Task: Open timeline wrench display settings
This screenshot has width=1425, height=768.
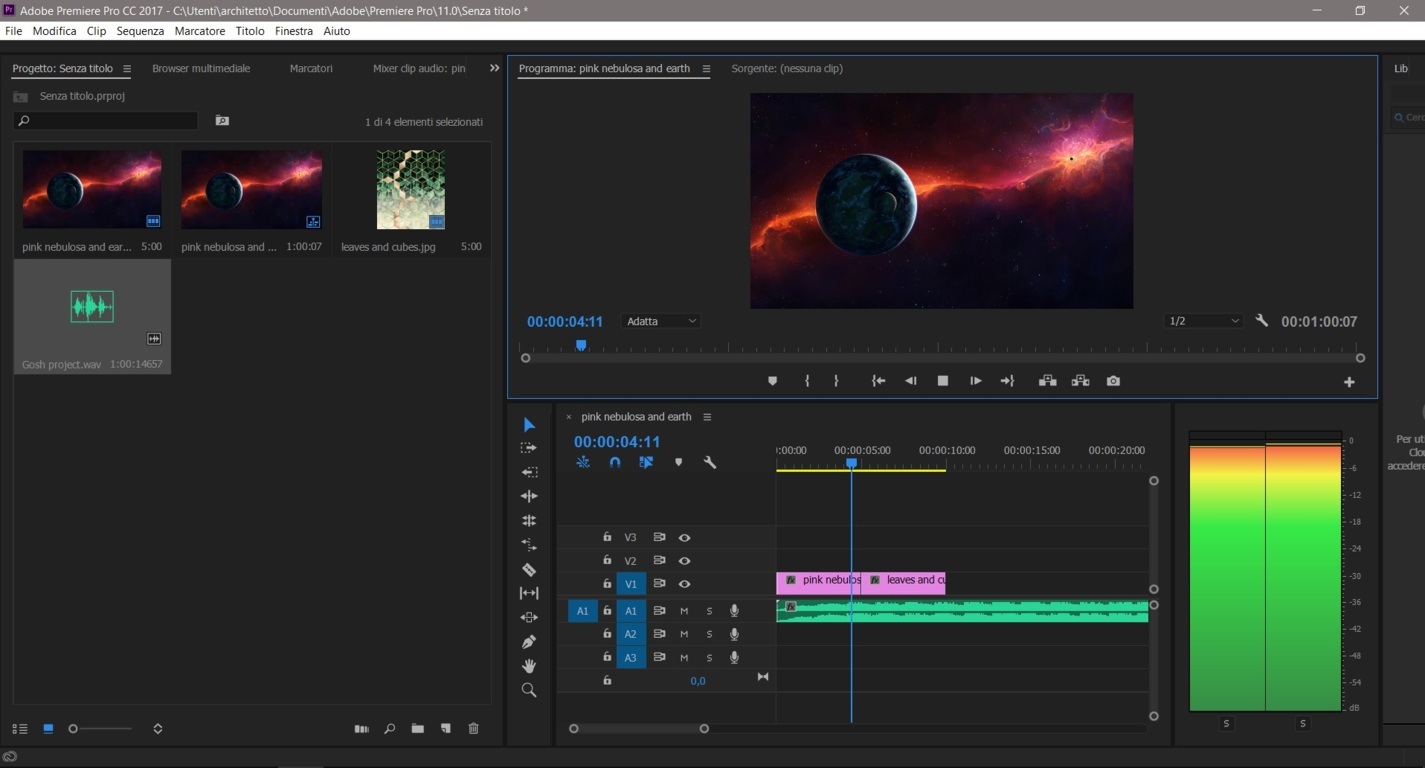Action: pyautogui.click(x=710, y=462)
